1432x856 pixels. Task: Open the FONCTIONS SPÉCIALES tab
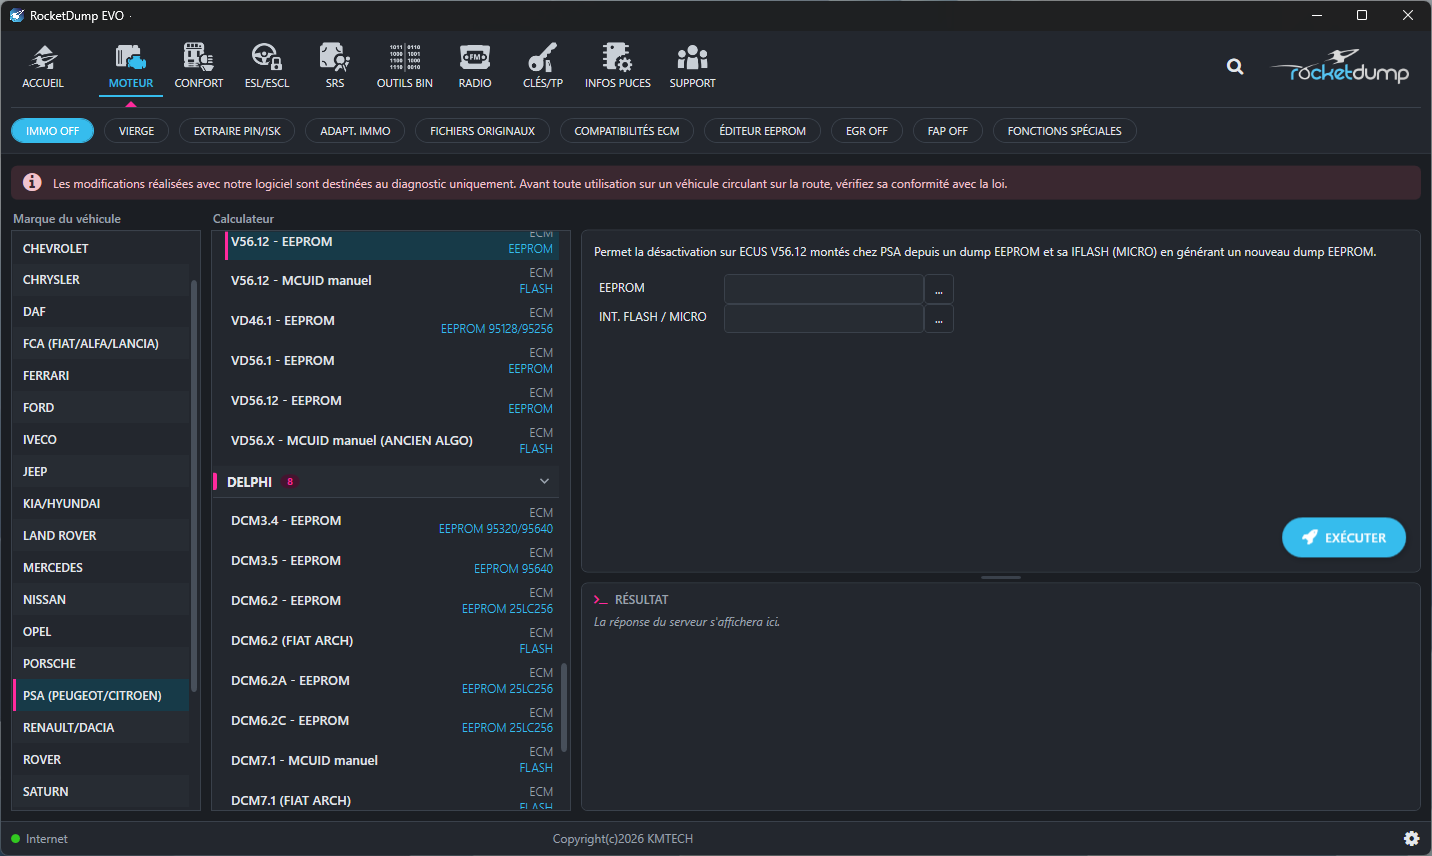[1065, 131]
